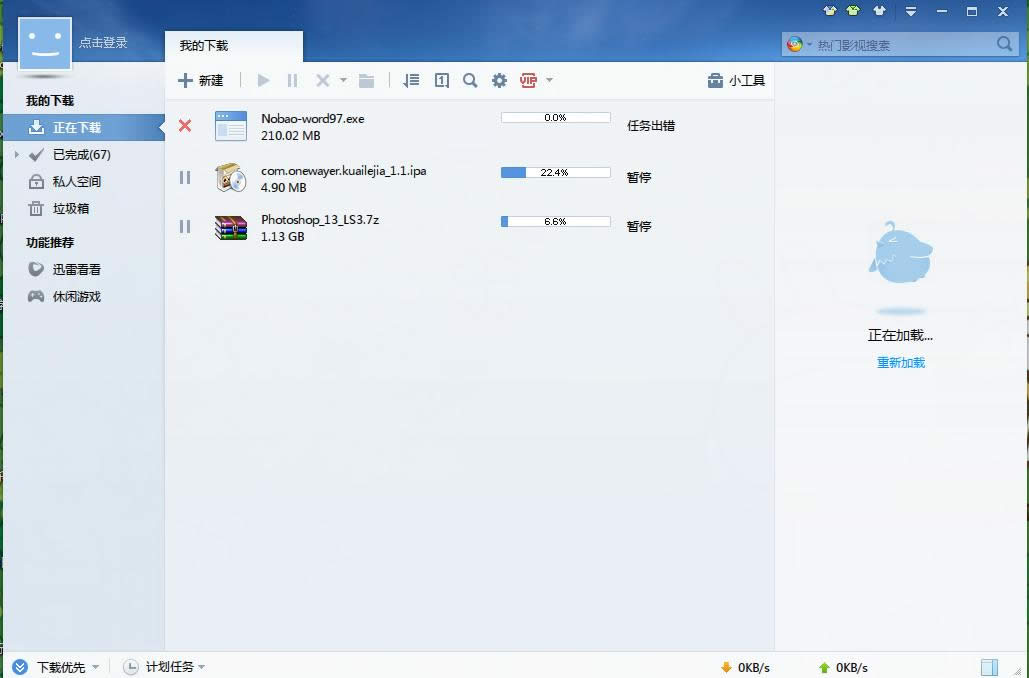Click the user avatar image
Viewport: 1029px width, 678px height.
(45, 44)
